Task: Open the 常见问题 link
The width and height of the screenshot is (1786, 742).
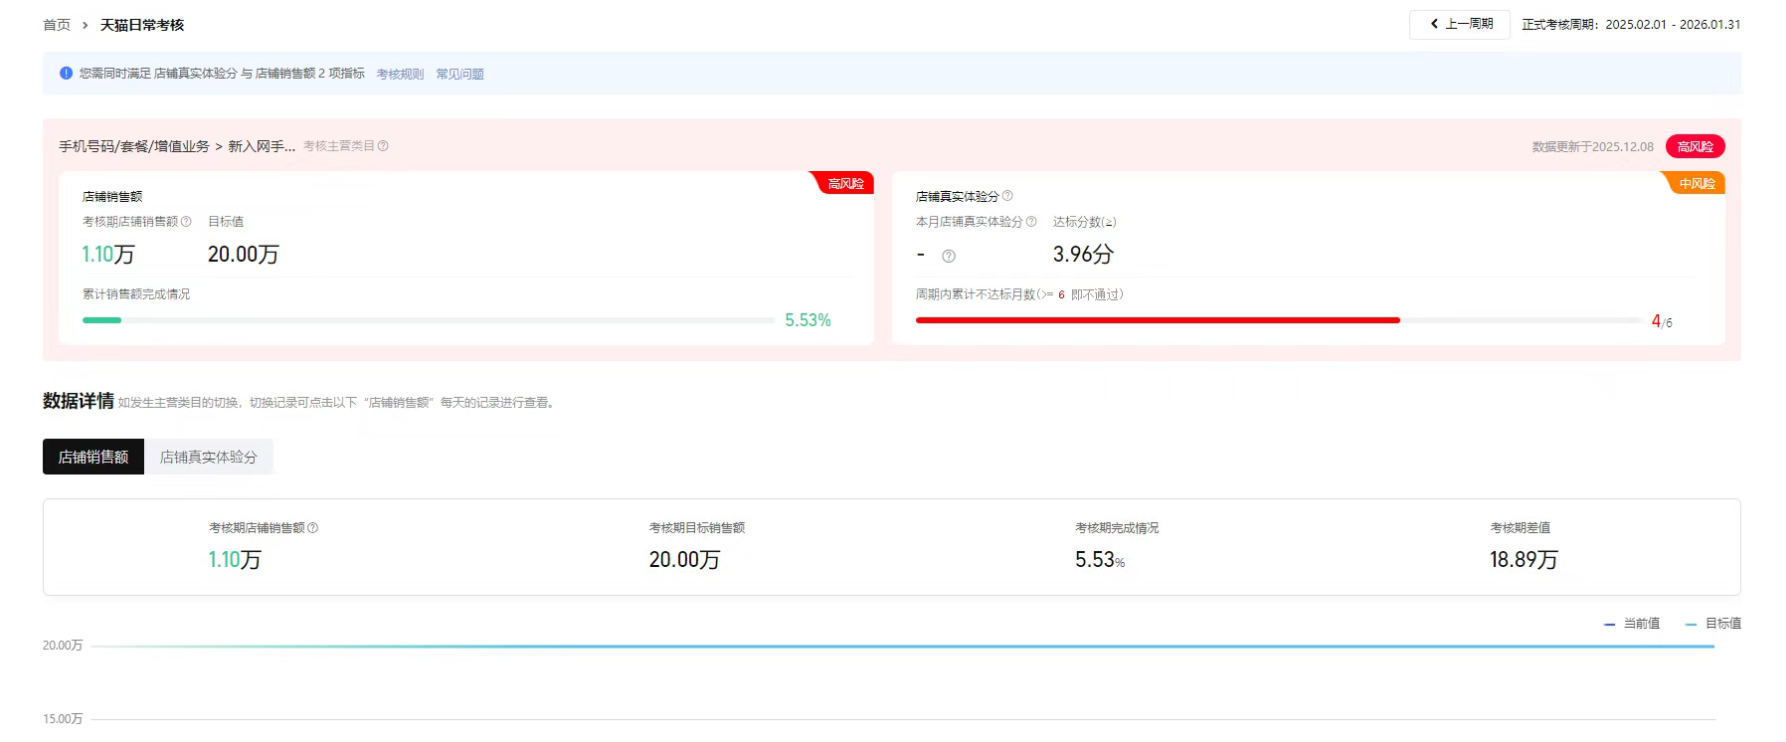Action: click(460, 74)
